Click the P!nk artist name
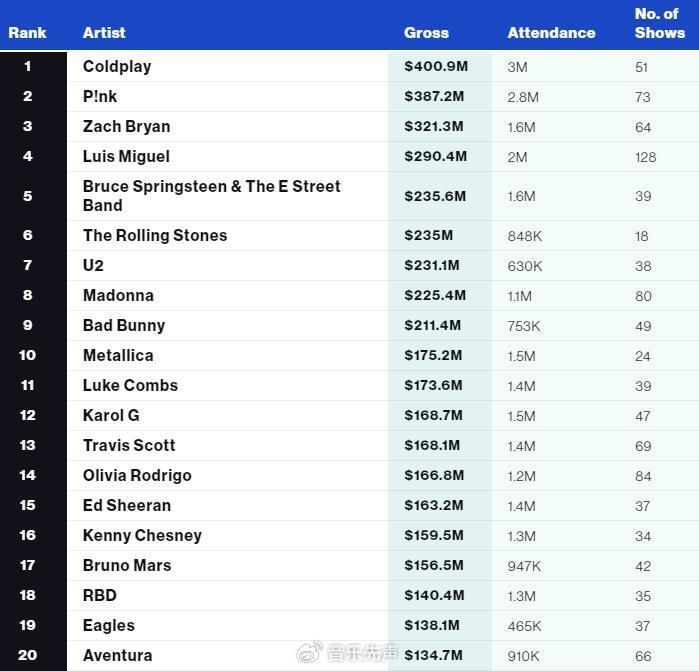The width and height of the screenshot is (699, 671). 100,96
